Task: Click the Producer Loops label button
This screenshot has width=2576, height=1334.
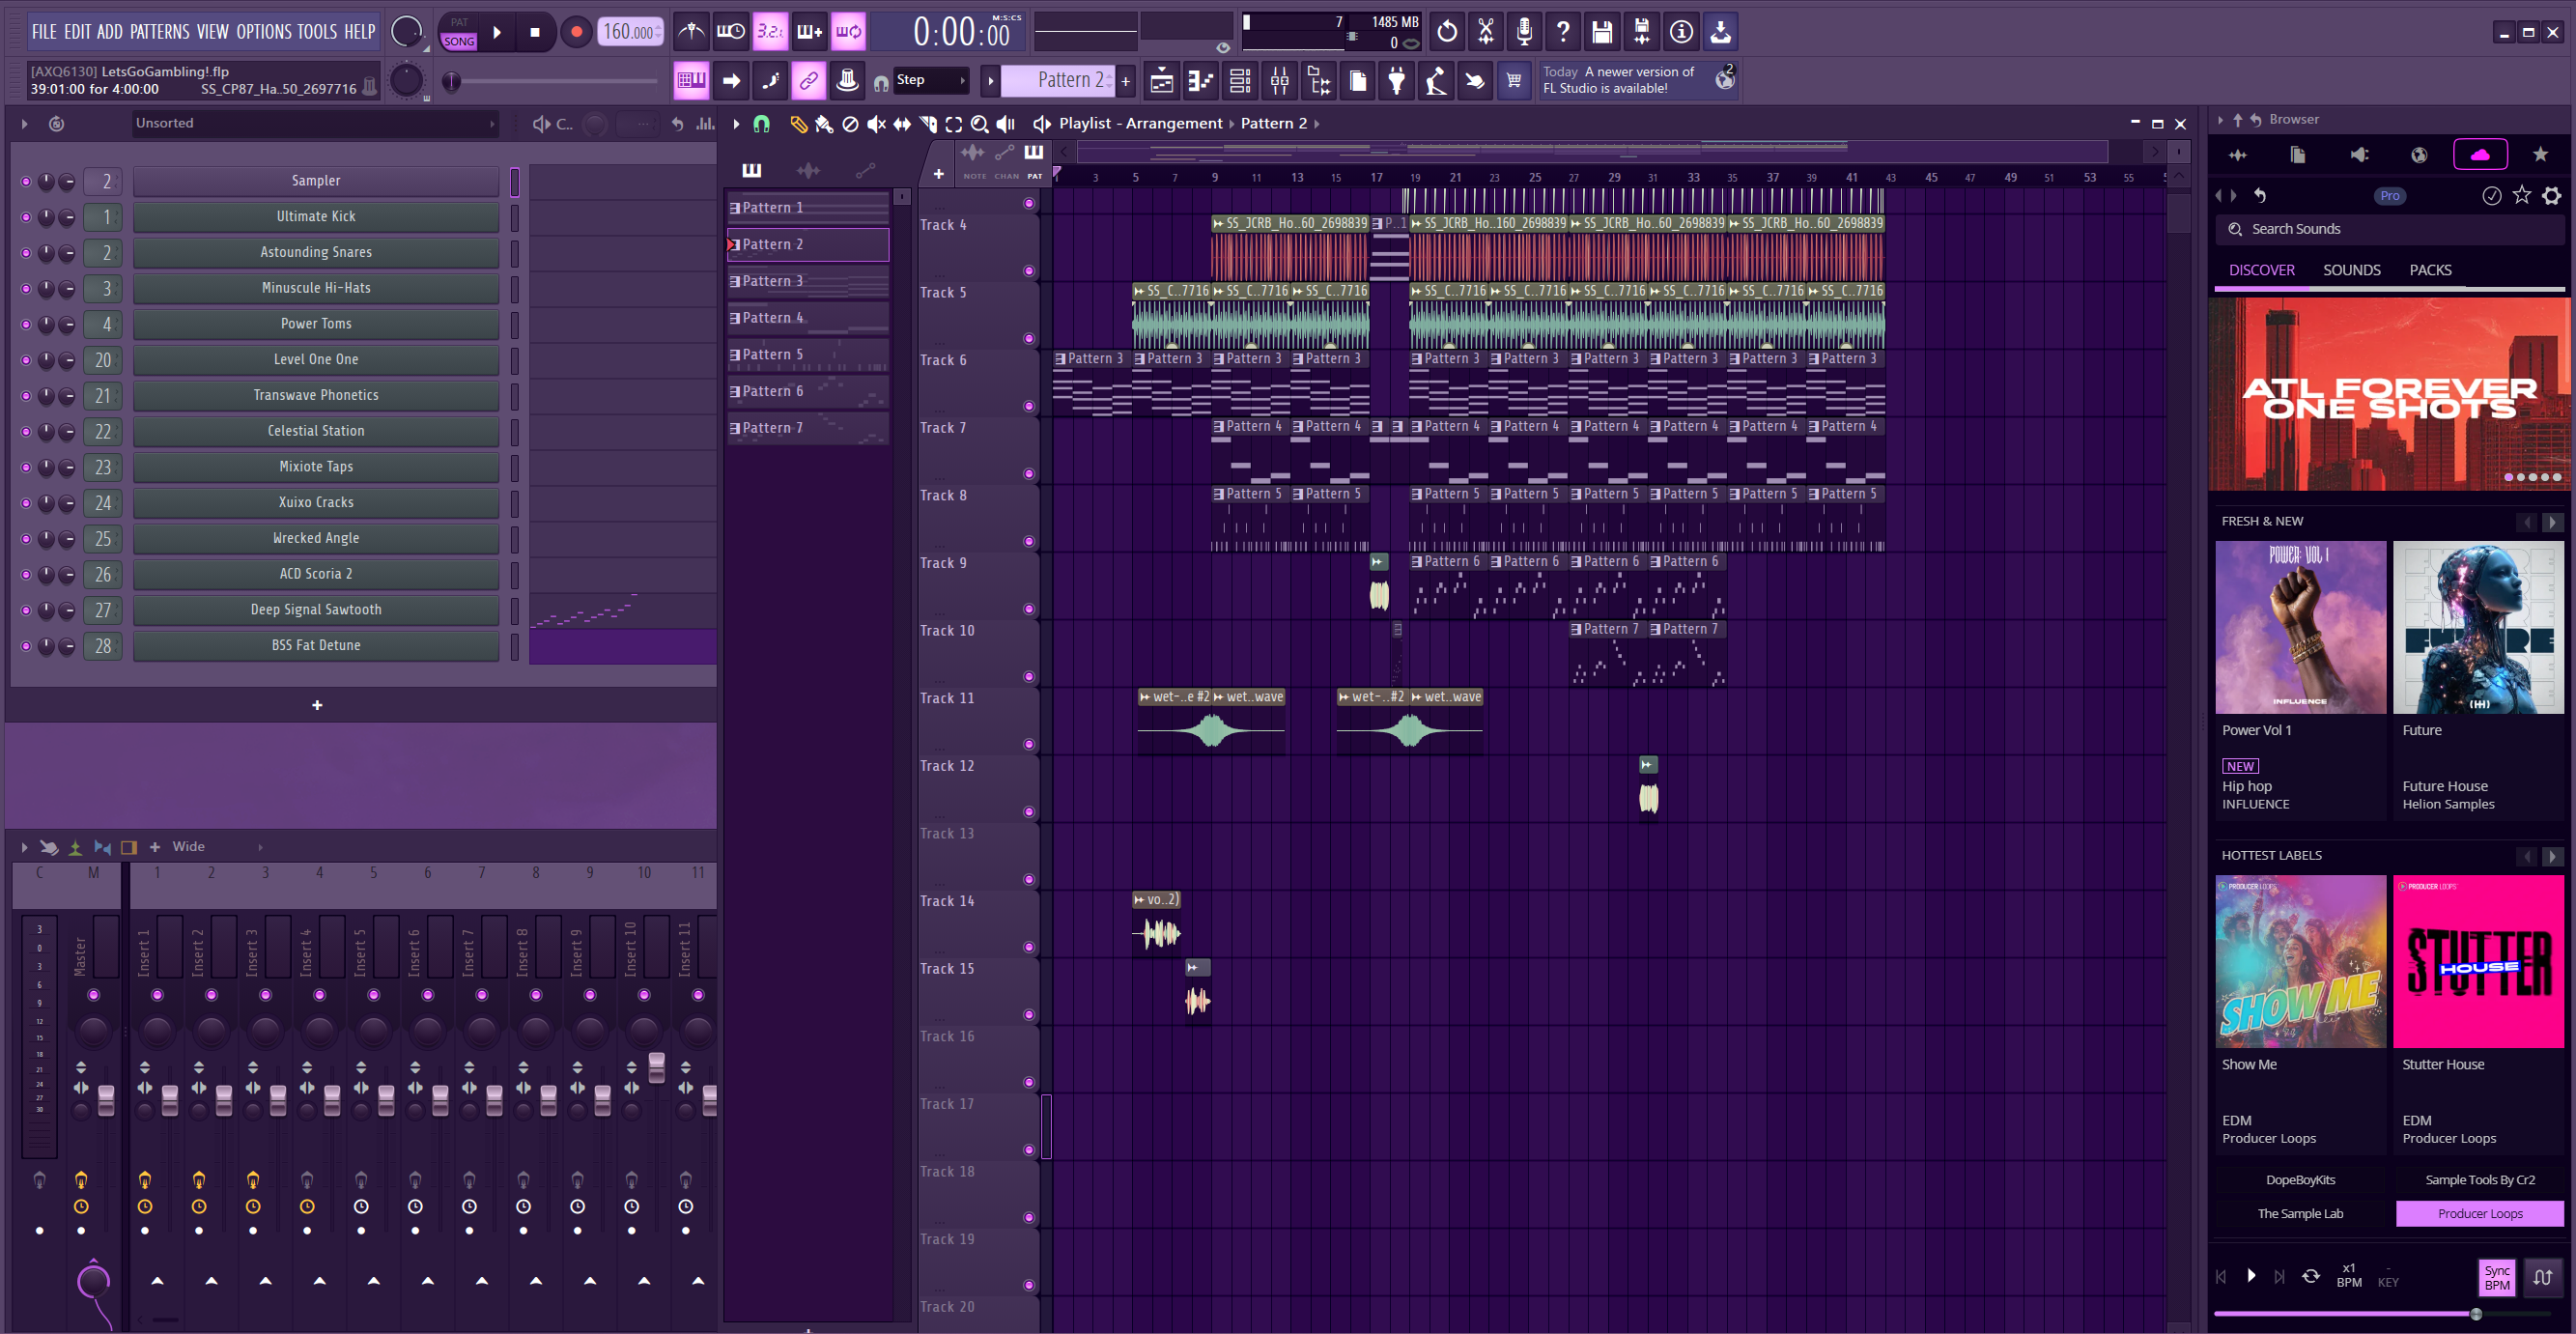Action: point(2479,1213)
